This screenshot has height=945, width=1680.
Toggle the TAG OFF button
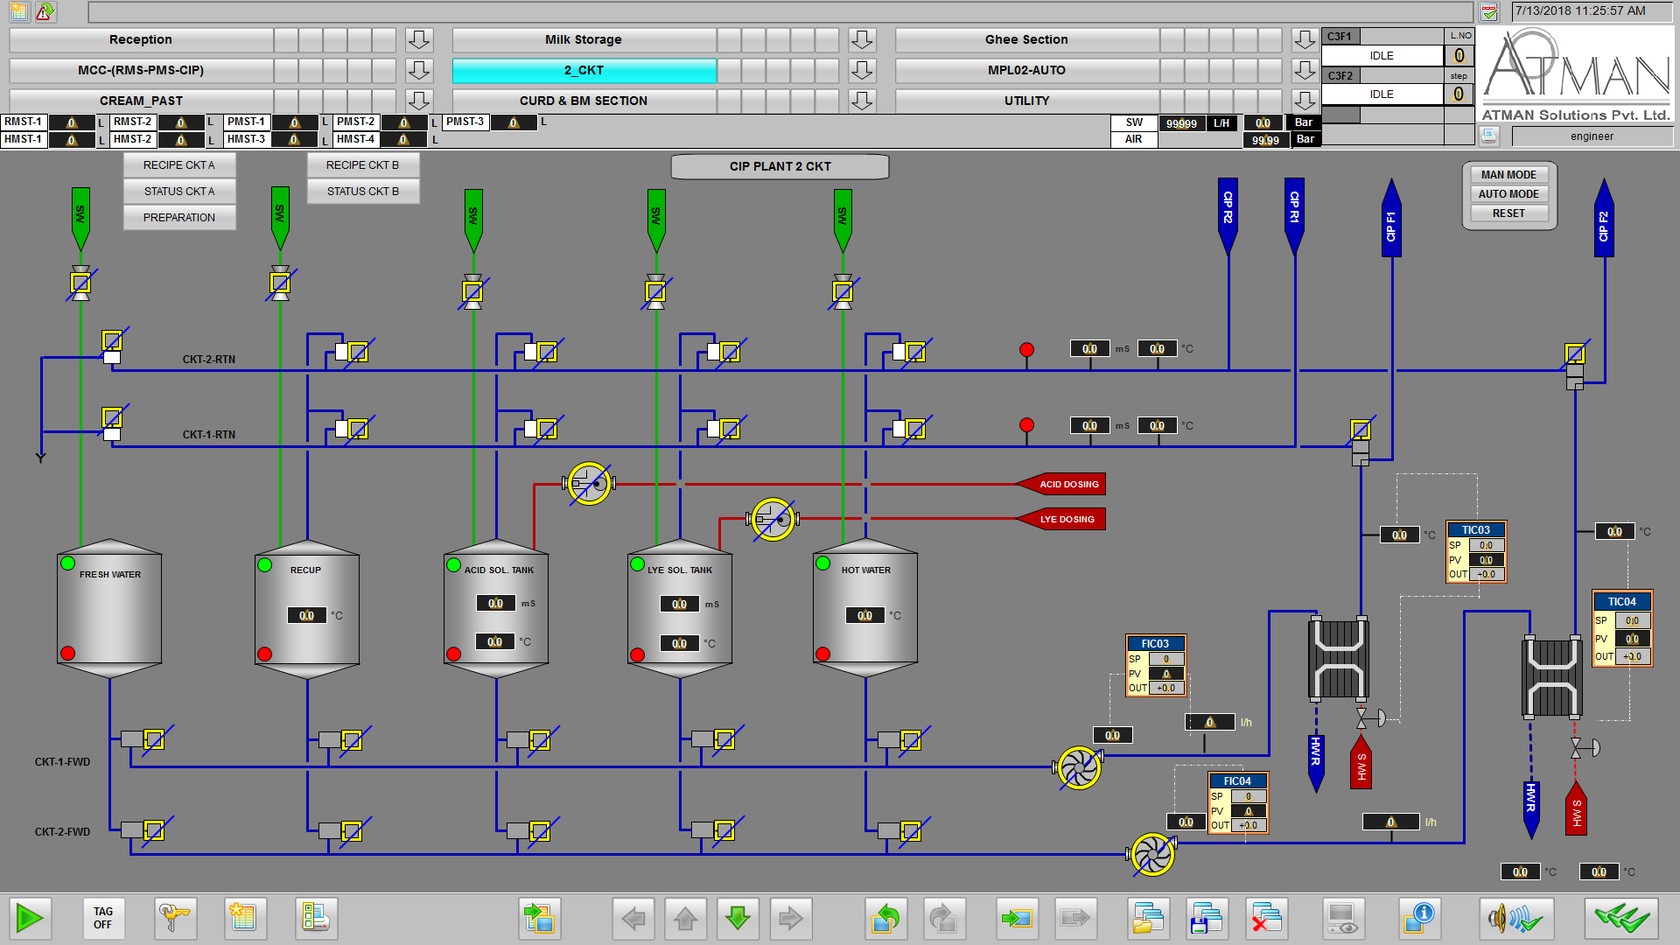pyautogui.click(x=103, y=918)
